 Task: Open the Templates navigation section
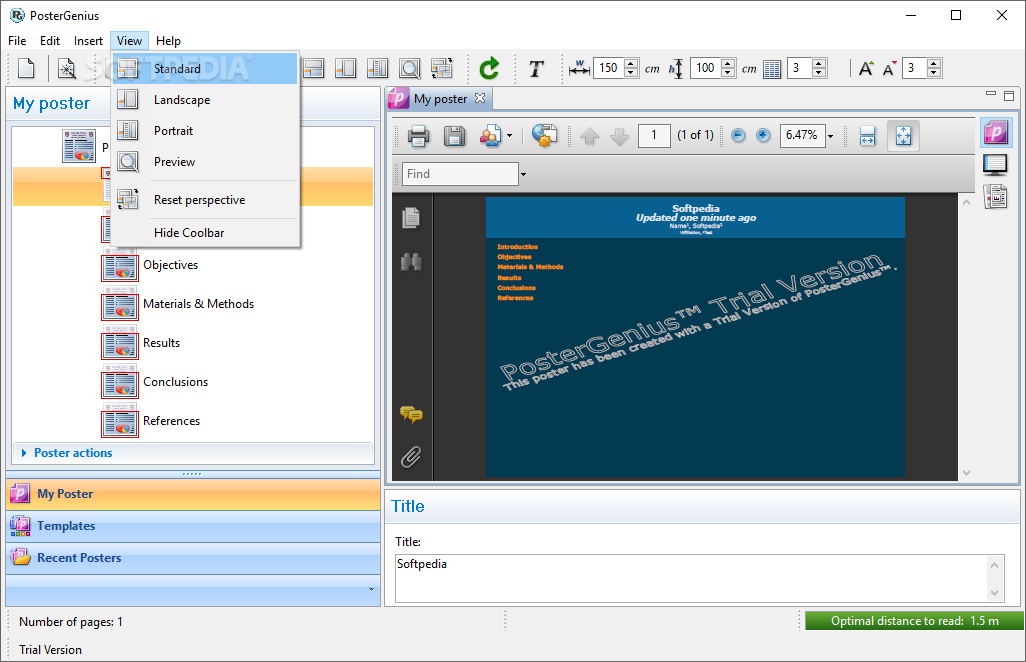pyautogui.click(x=193, y=526)
